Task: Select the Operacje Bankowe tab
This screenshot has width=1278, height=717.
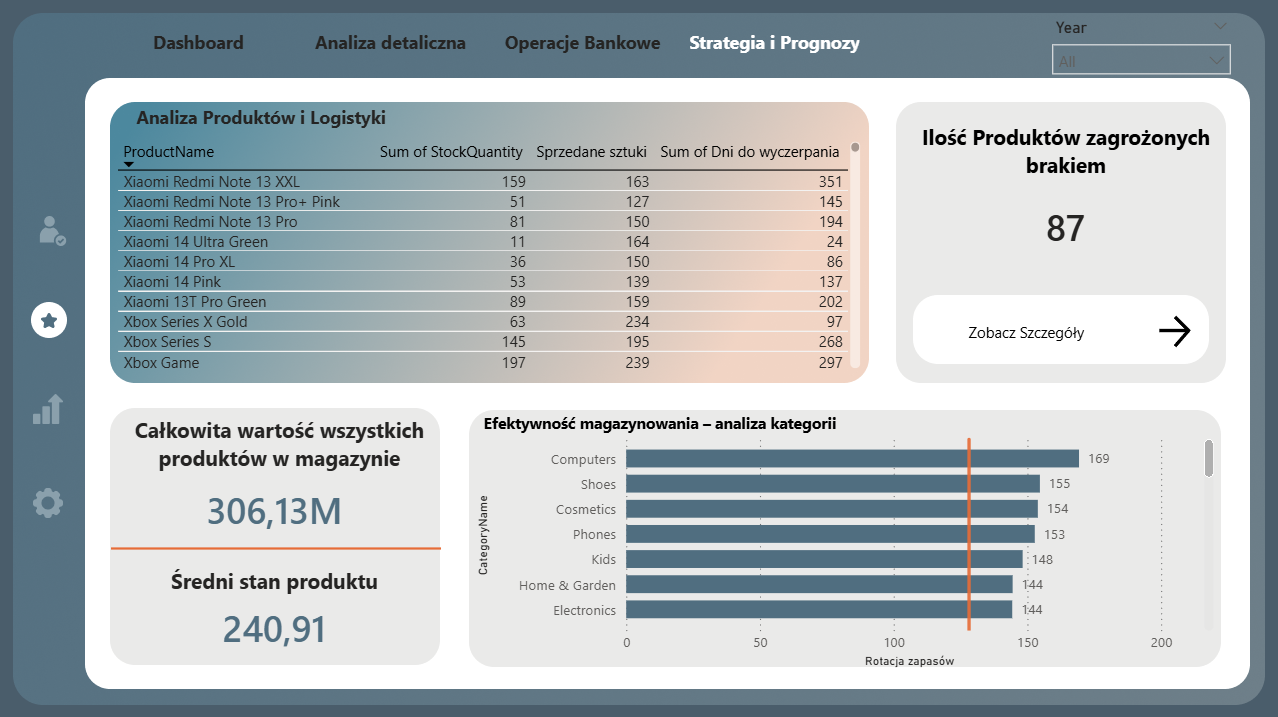Action: point(582,43)
